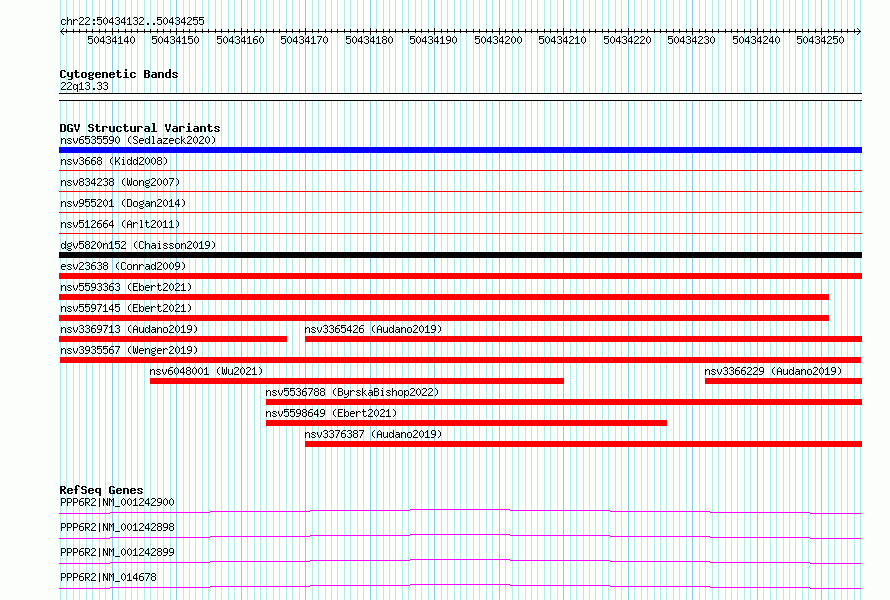Select the nsv3376387 (Audano2019) variant
890x600 pixels.
tap(373, 434)
